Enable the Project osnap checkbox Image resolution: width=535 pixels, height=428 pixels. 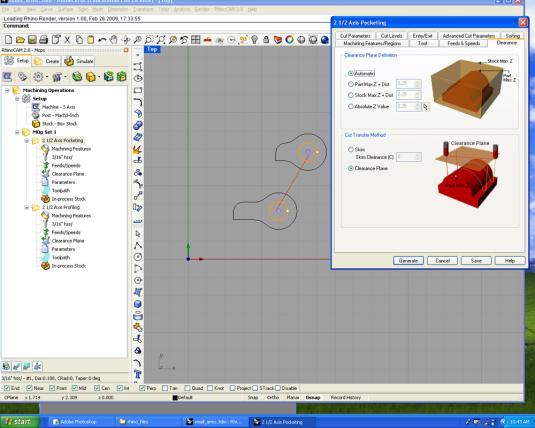pos(233,388)
